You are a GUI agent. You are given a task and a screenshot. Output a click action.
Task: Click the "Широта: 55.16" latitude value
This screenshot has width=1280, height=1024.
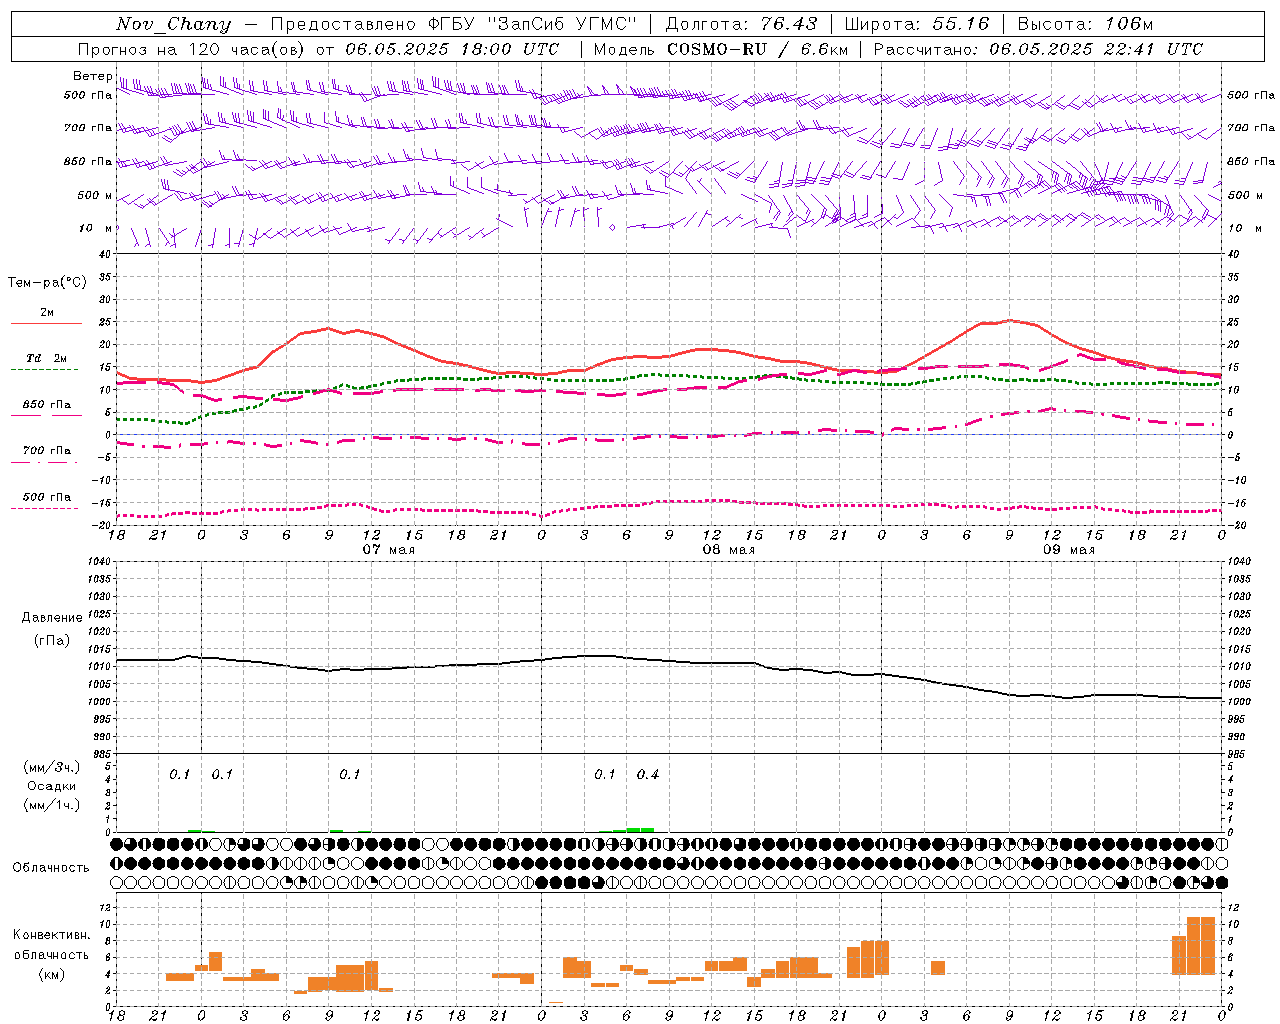(x=917, y=24)
